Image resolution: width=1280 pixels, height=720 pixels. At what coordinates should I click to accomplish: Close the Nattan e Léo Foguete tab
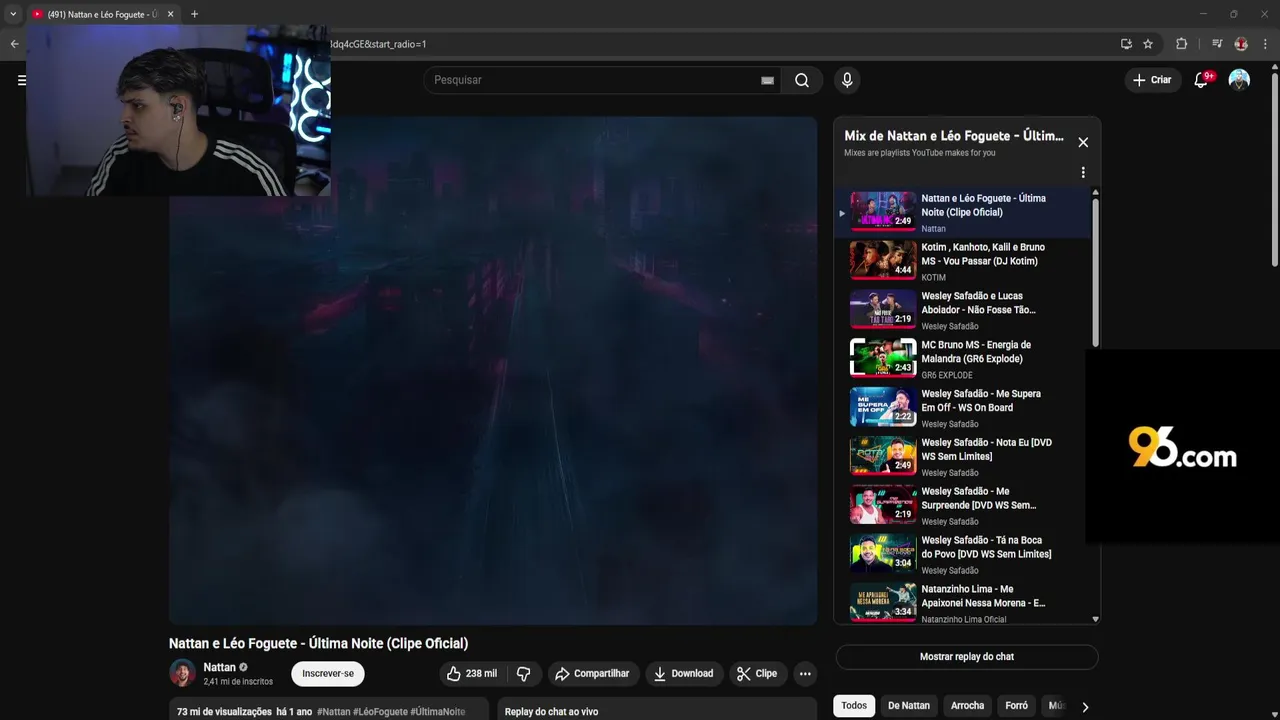click(171, 14)
